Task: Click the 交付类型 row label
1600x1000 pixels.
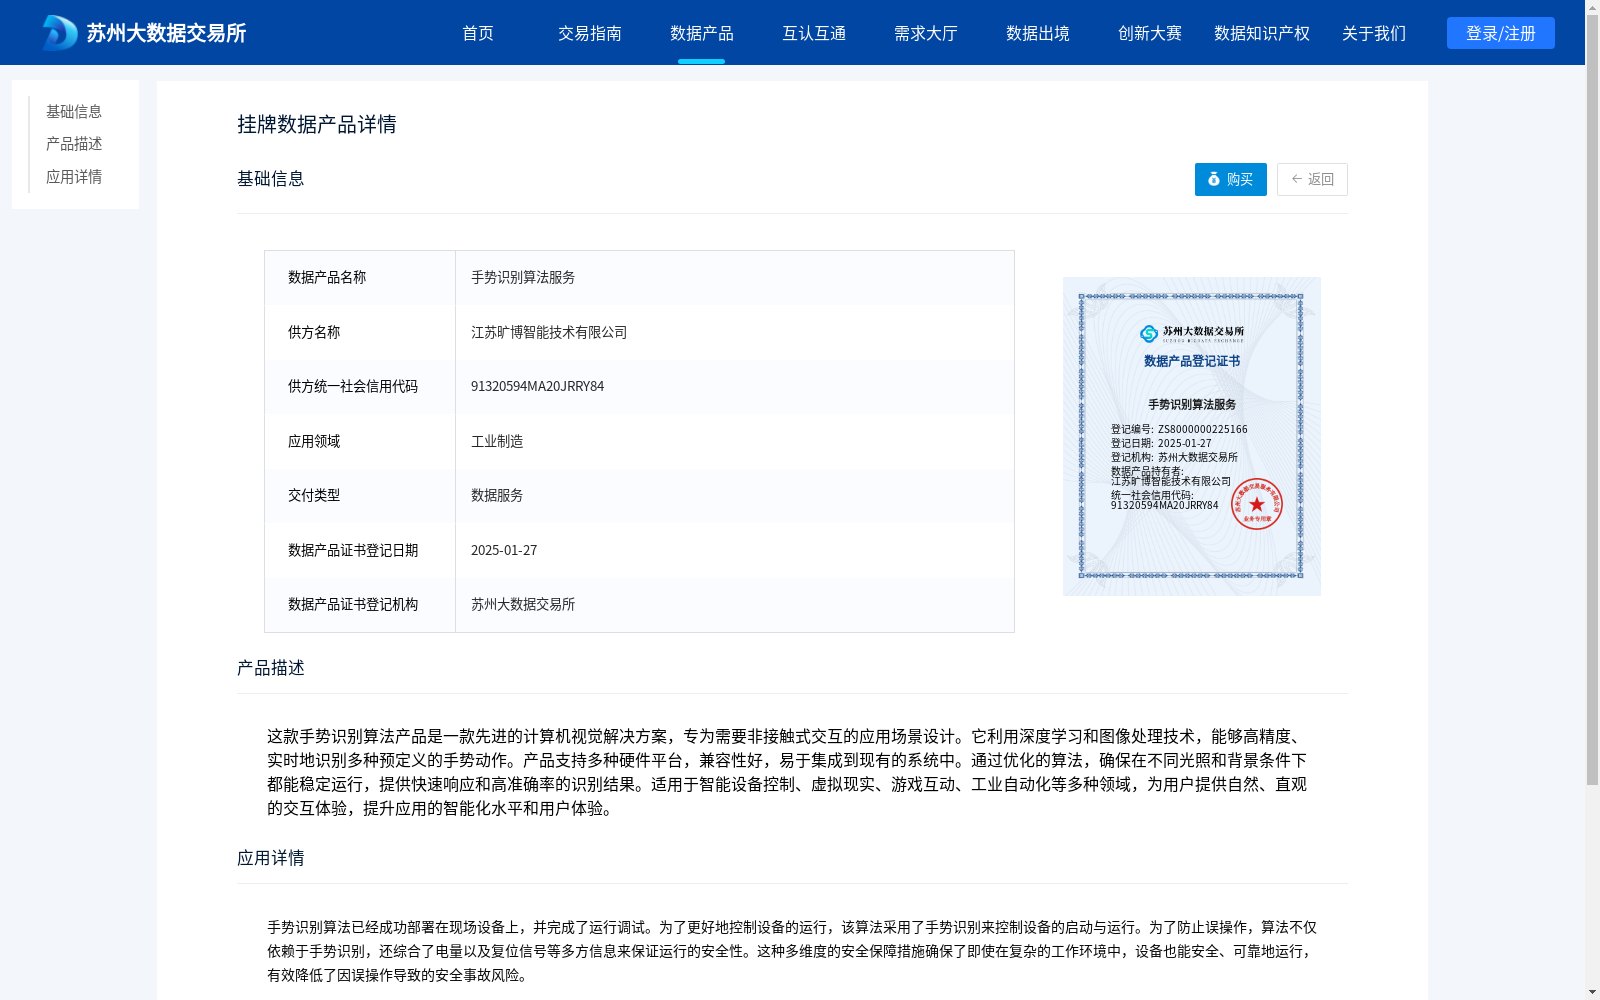Action: (x=314, y=495)
